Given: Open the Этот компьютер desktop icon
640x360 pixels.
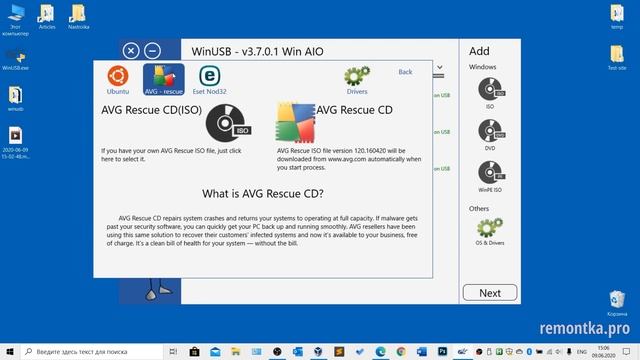Looking at the screenshot, I should click(x=16, y=20).
